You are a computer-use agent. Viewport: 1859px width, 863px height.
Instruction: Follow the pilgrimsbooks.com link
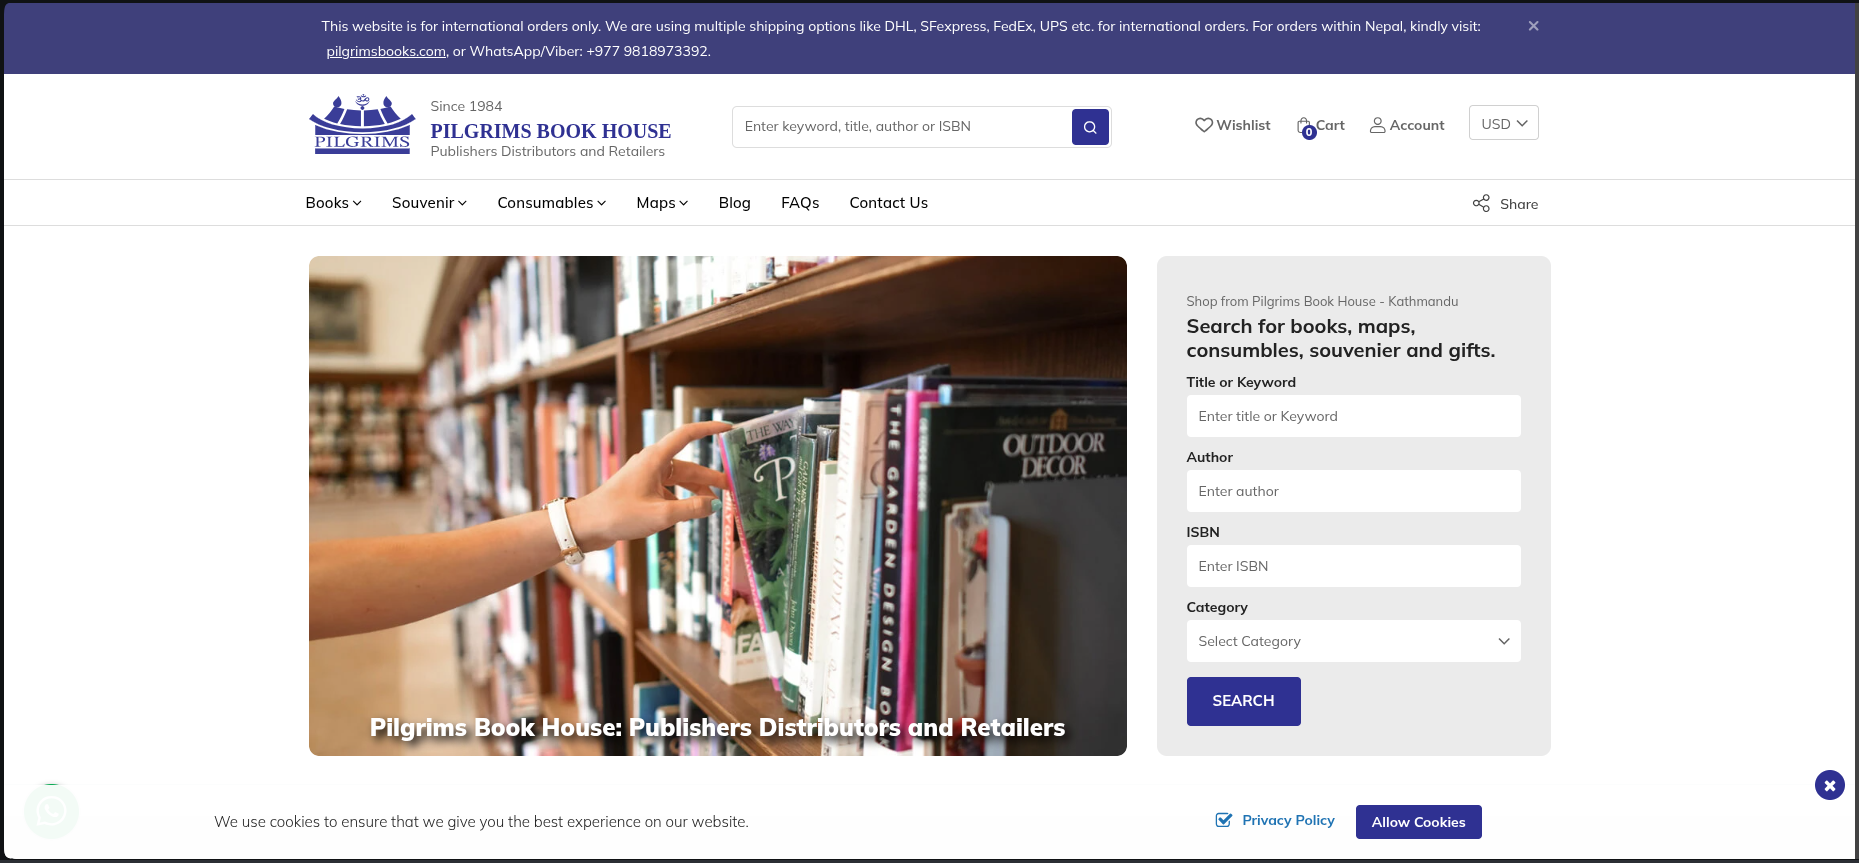click(386, 51)
